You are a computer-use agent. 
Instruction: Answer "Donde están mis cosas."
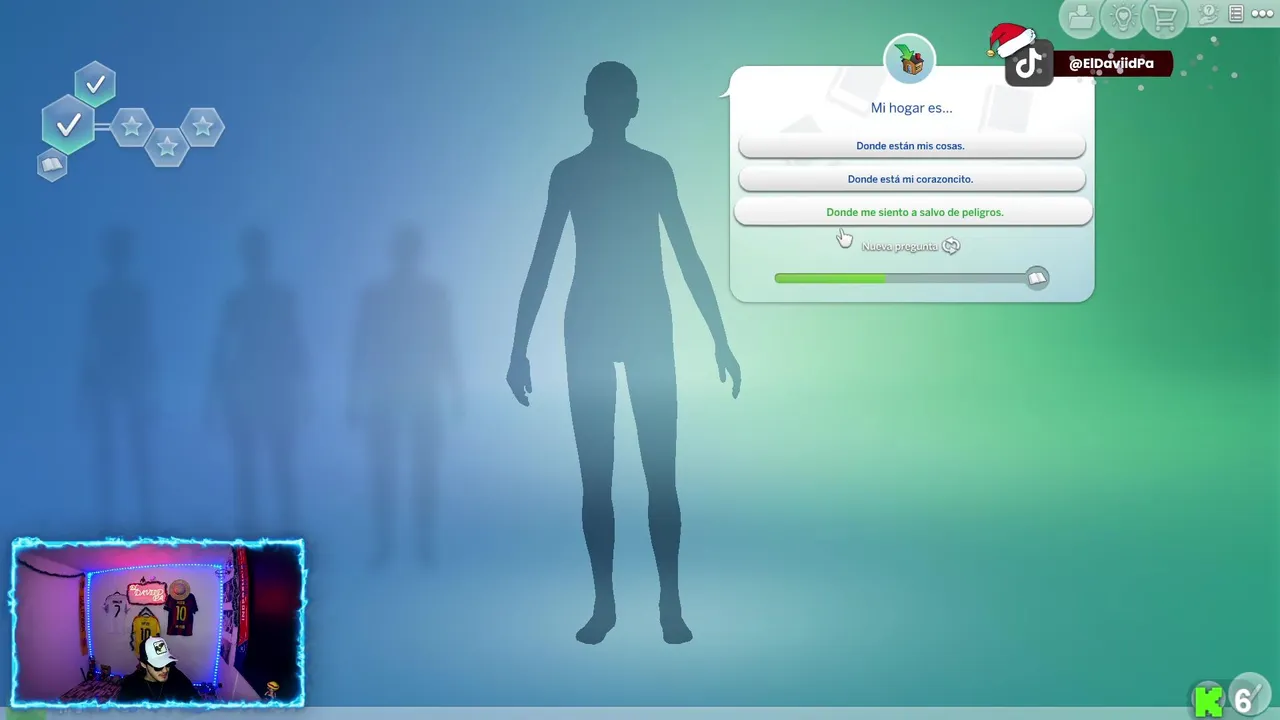click(911, 146)
